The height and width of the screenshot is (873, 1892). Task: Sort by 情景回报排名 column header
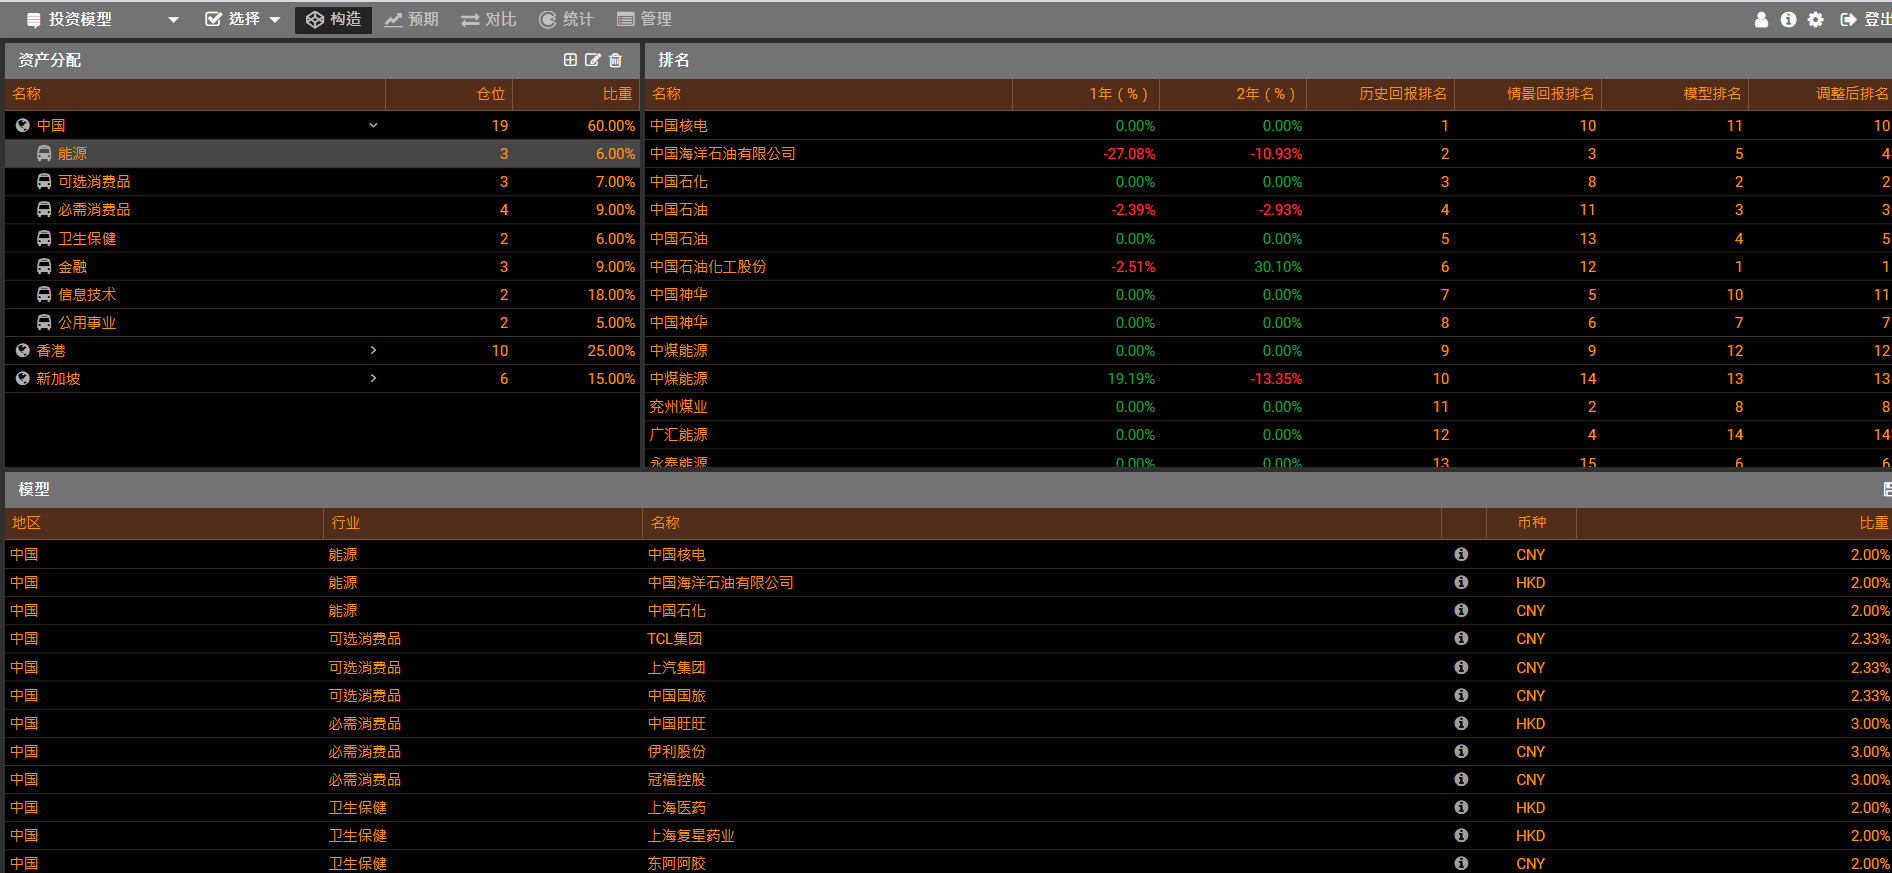[1527, 94]
